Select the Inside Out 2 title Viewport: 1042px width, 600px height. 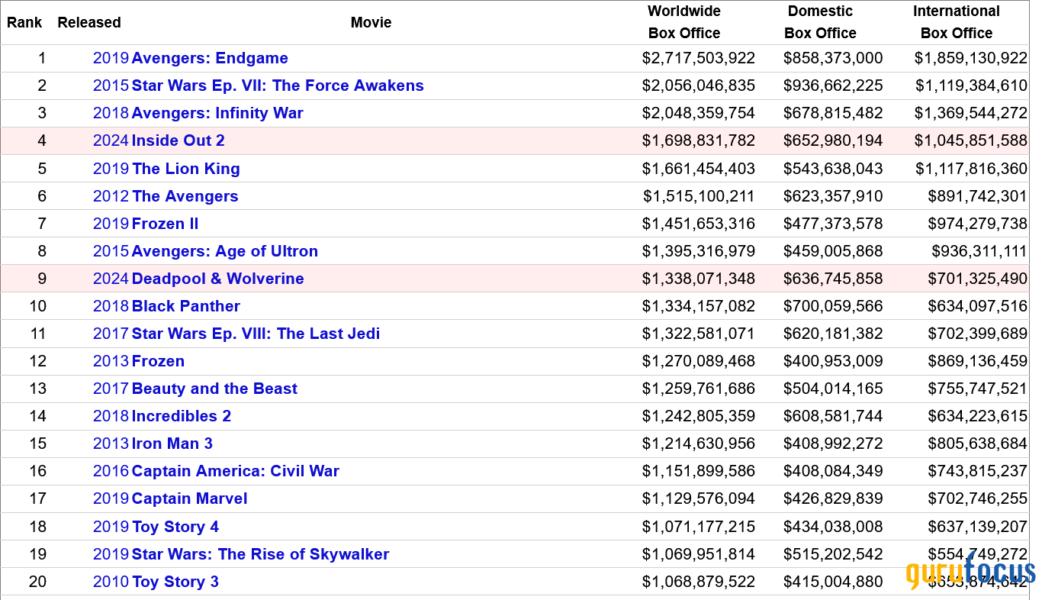coord(178,141)
